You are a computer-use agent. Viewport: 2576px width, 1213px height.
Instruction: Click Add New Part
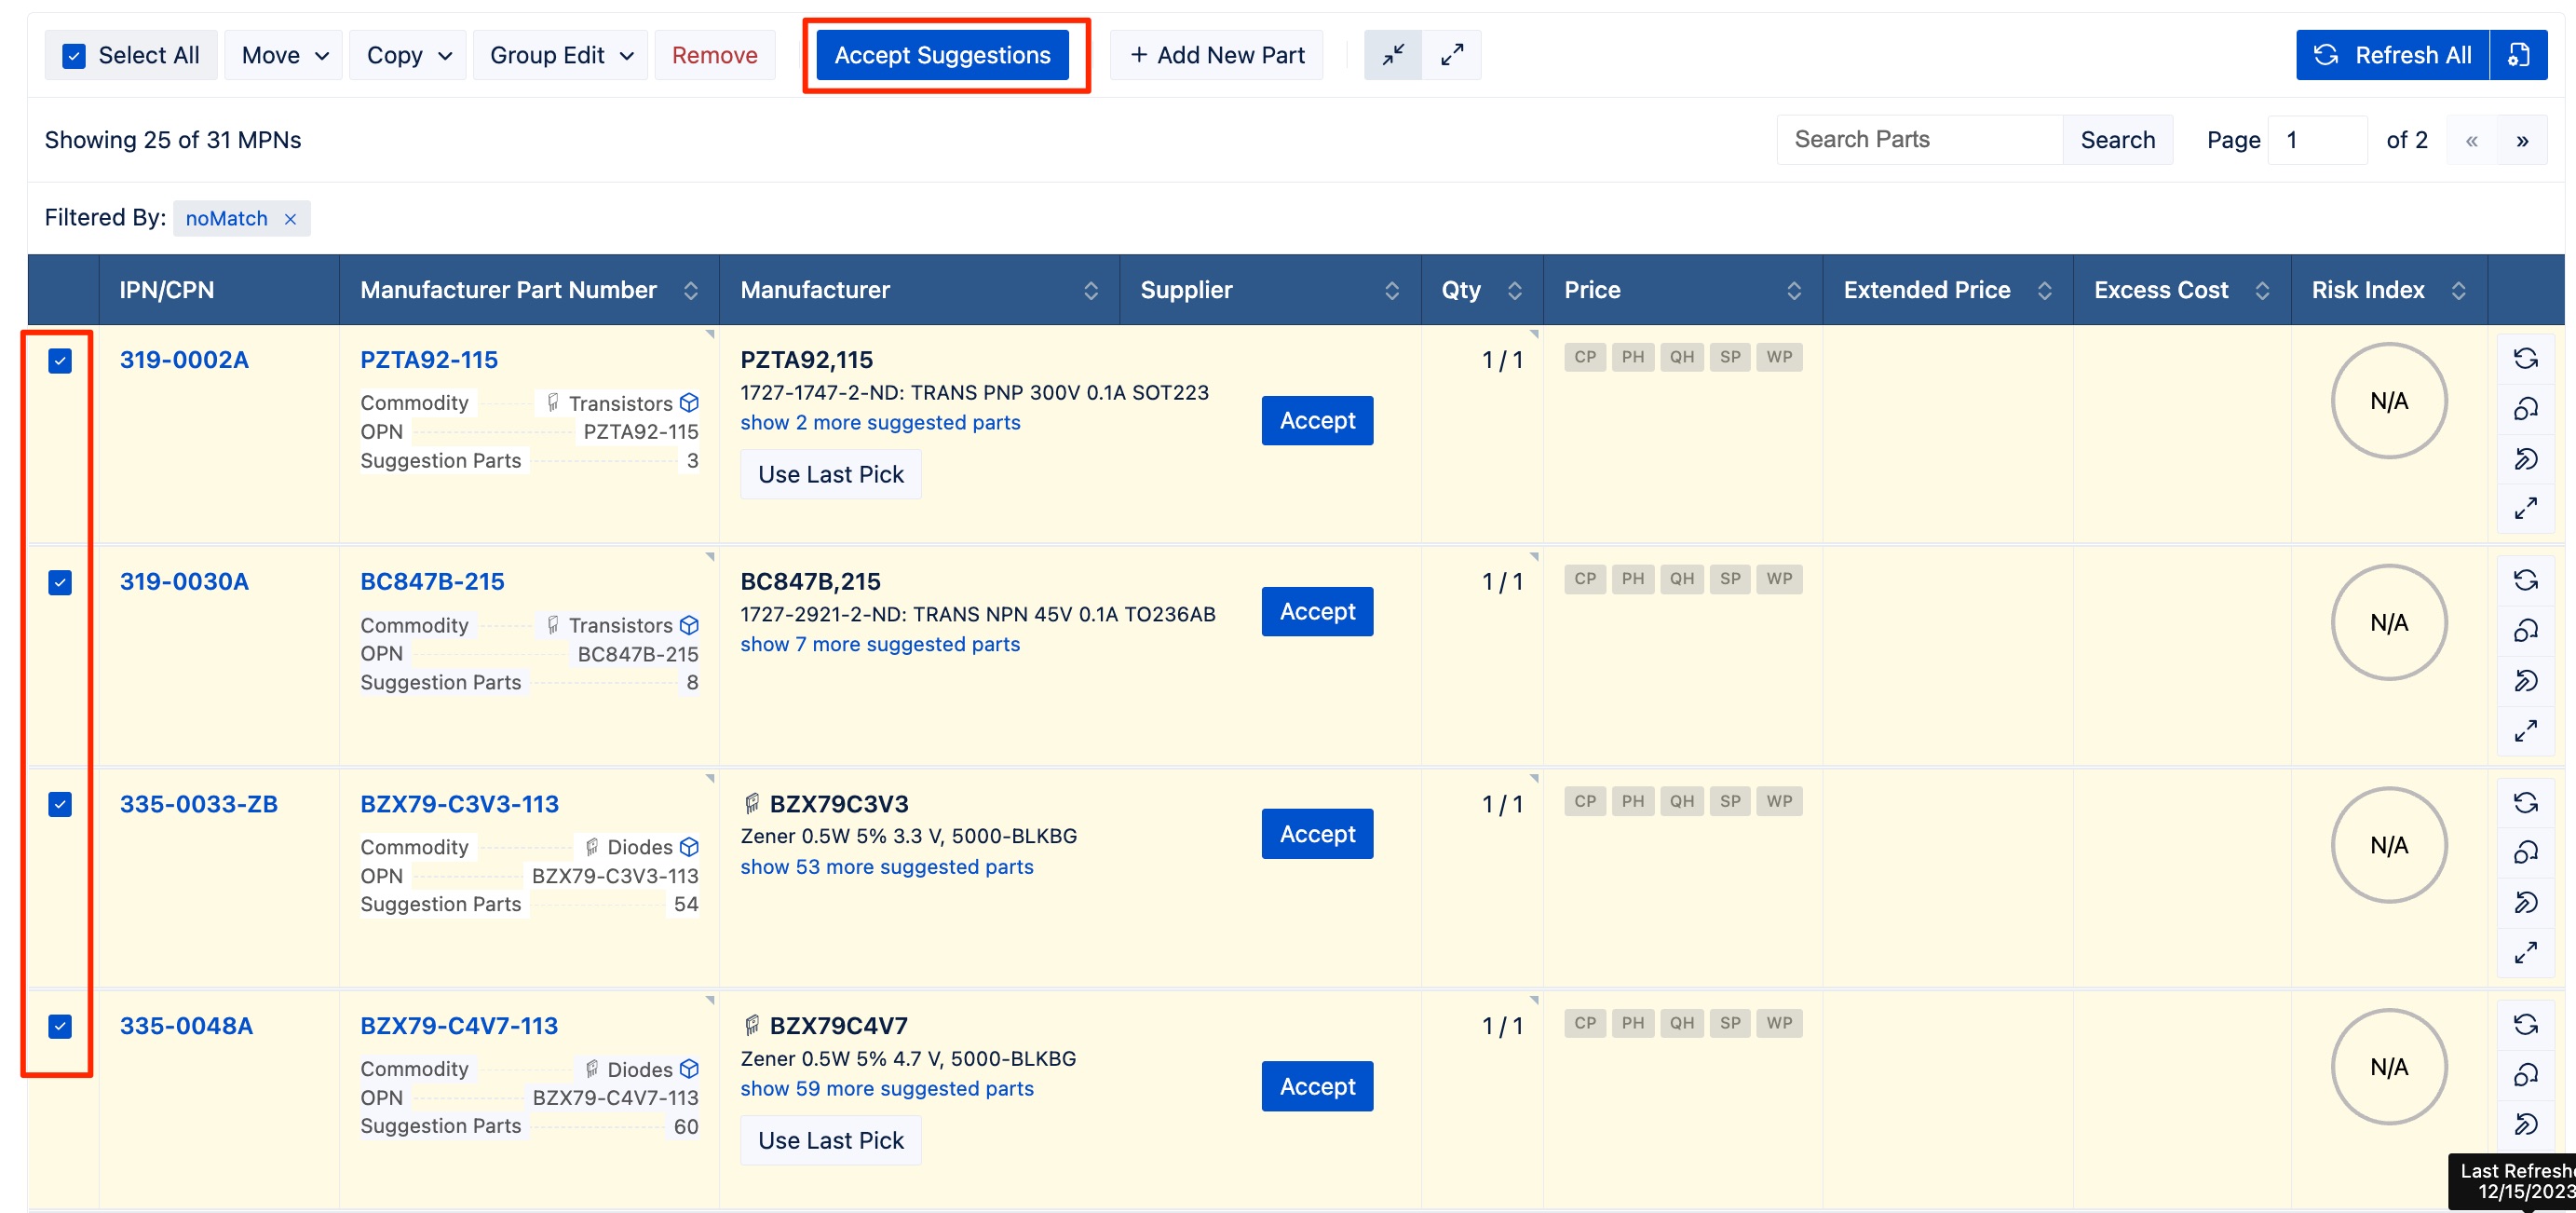point(1217,55)
